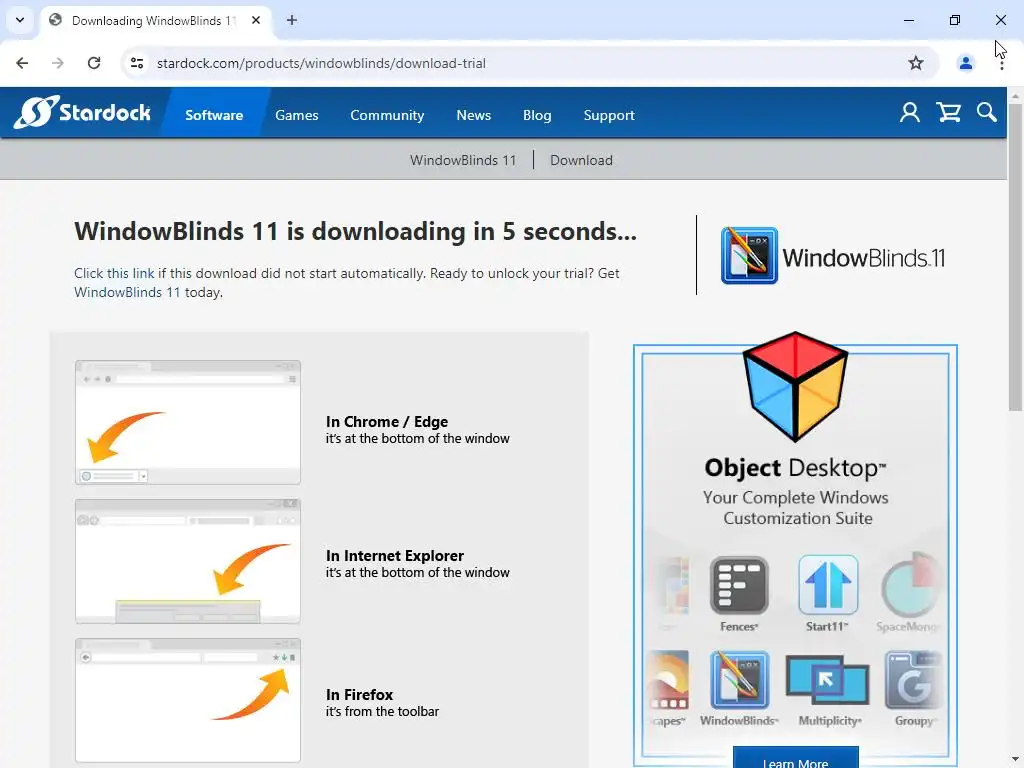Click the Firefox instruction thumbnail
The height and width of the screenshot is (768, 1024).
click(x=188, y=700)
